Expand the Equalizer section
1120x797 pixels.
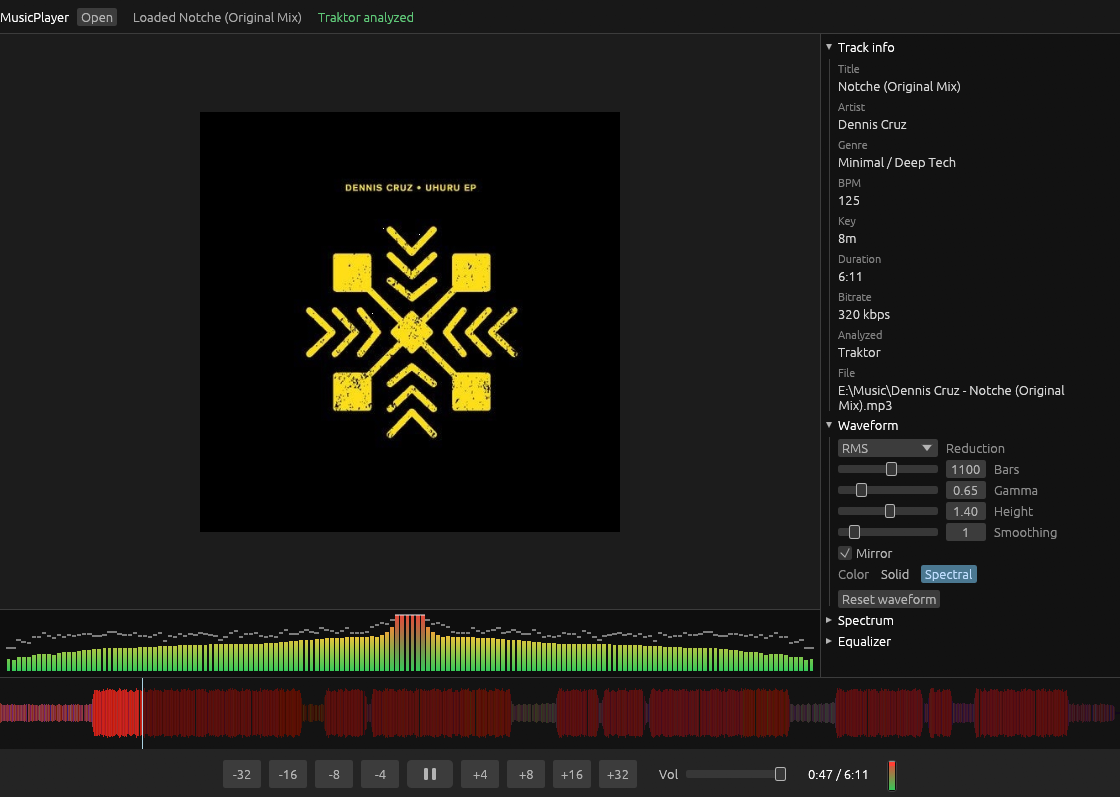point(829,641)
